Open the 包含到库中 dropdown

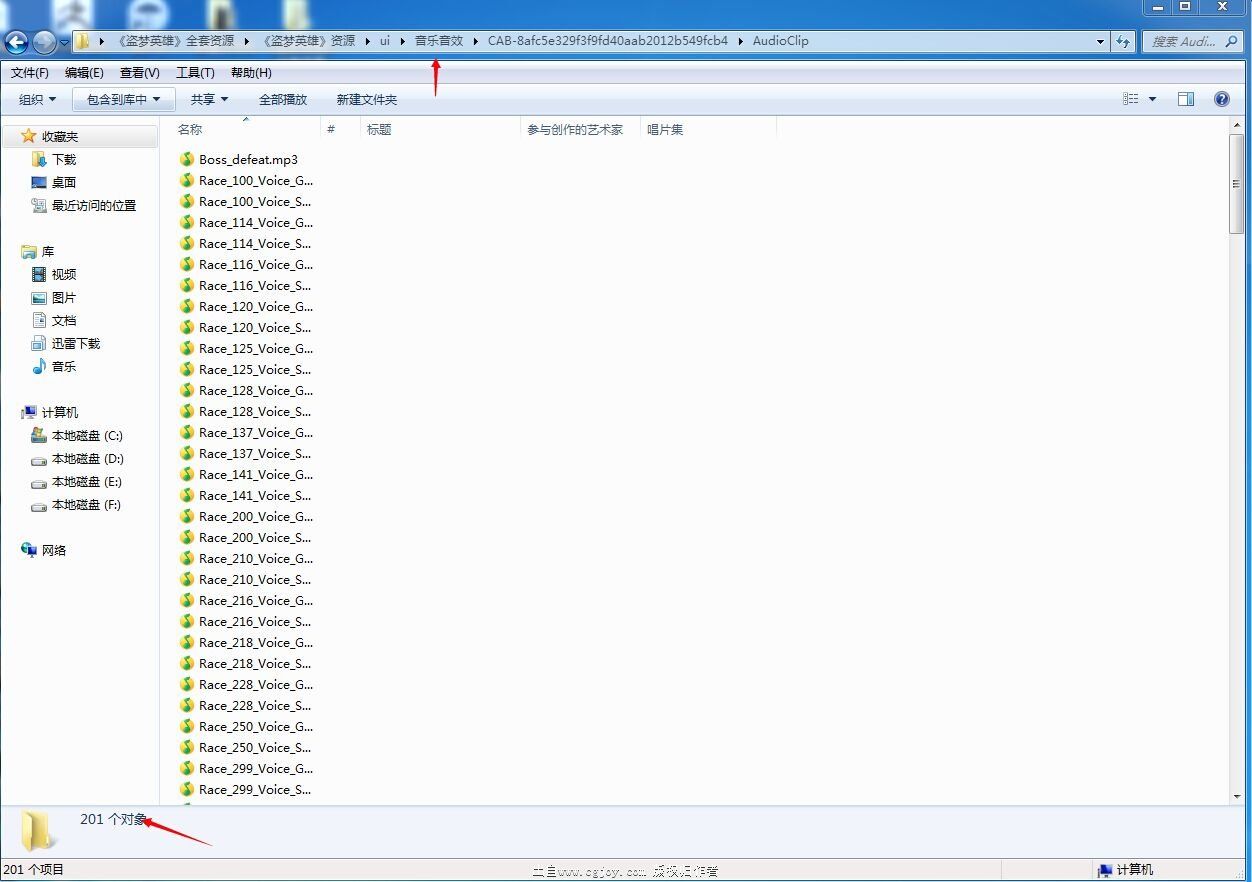point(124,99)
